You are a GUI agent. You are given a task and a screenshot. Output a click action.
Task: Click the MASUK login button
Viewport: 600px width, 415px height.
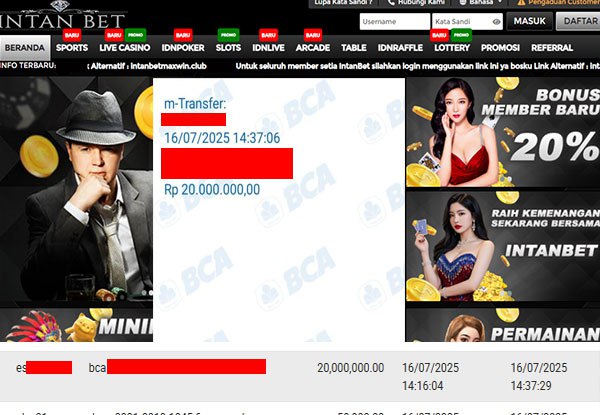(x=530, y=21)
